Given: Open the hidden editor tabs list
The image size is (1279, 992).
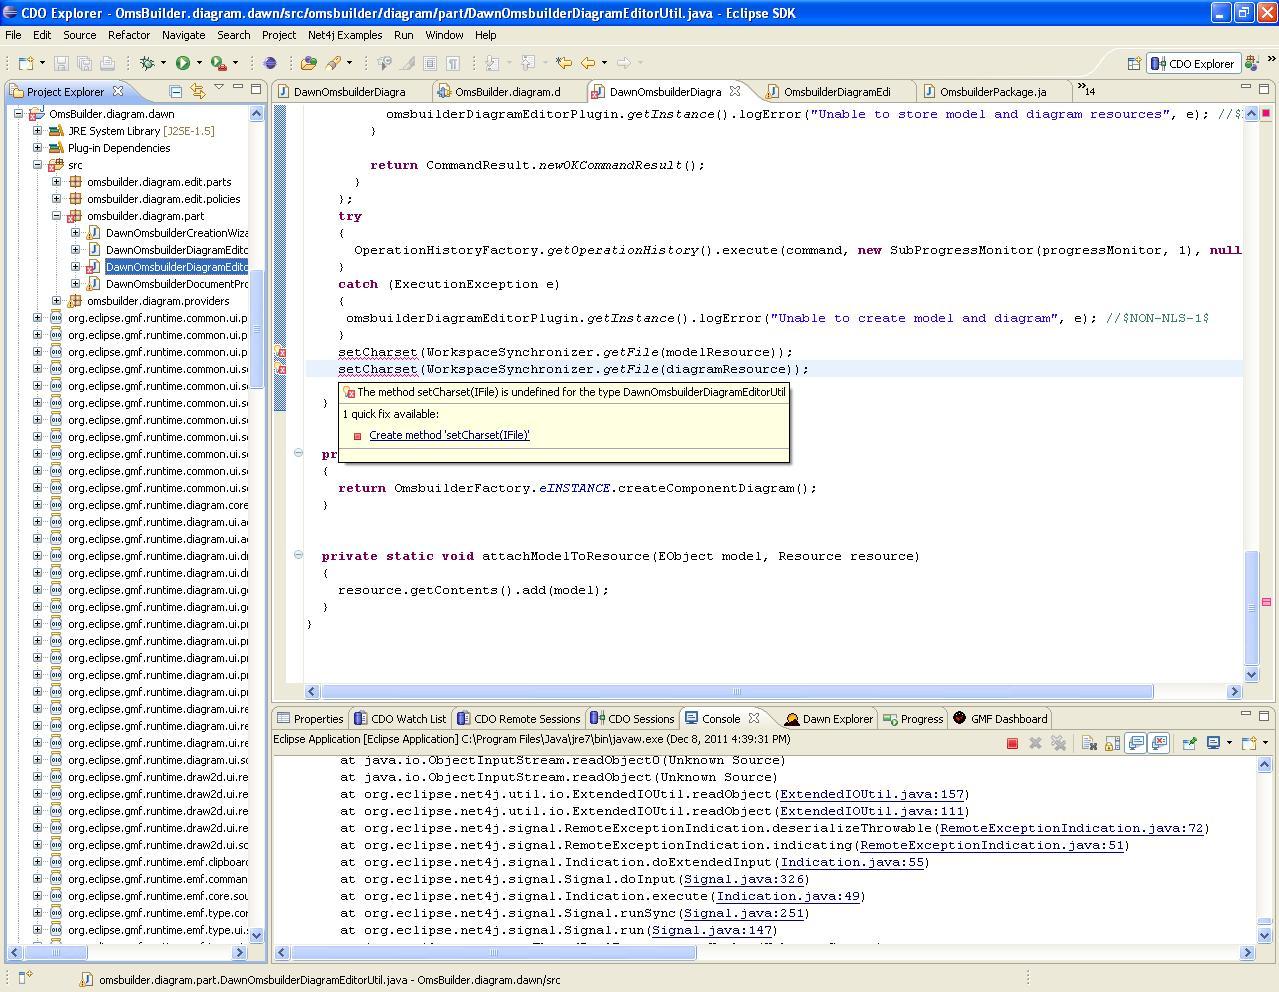Looking at the screenshot, I should 1085,91.
